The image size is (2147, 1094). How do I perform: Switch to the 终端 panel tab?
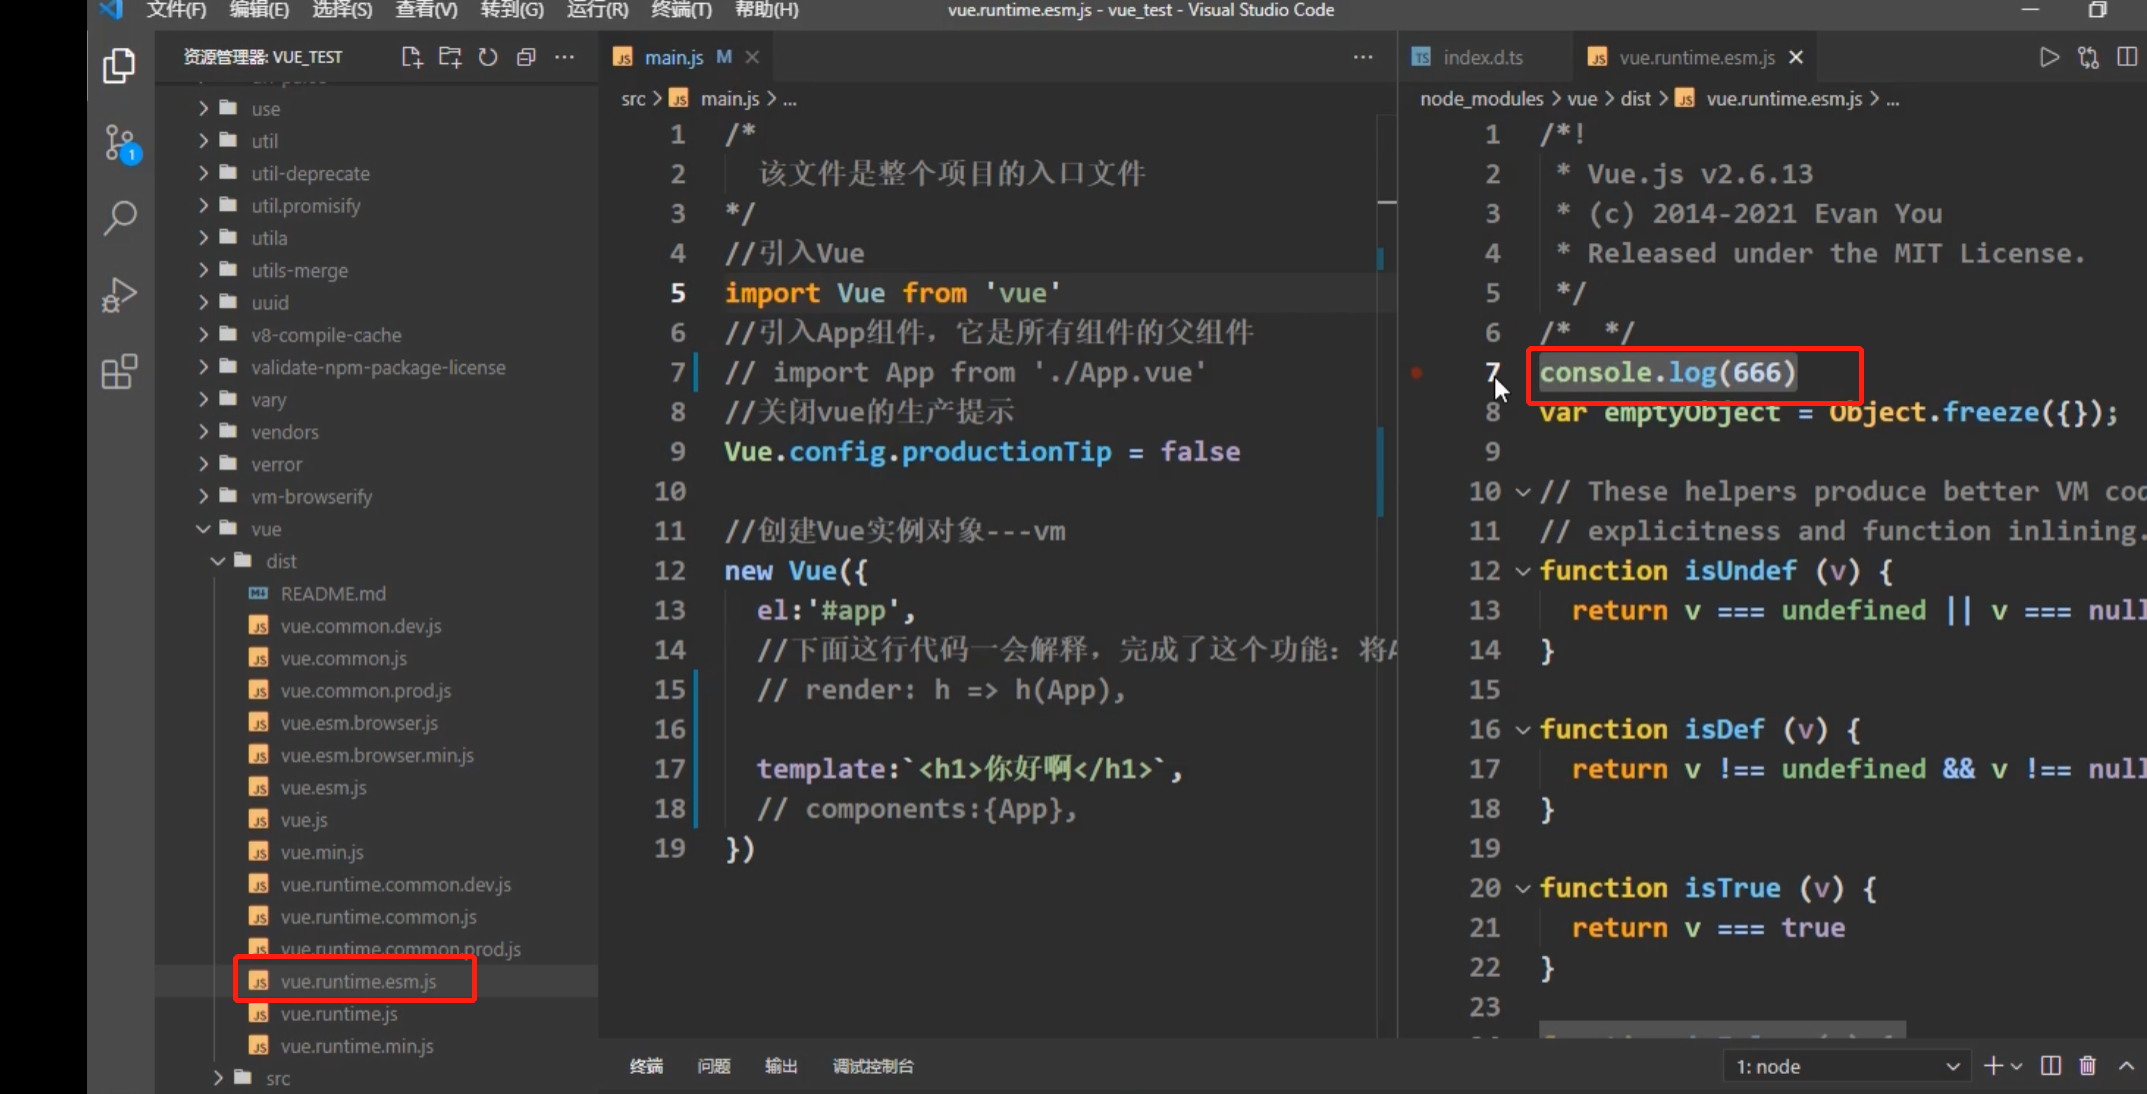coord(646,1066)
